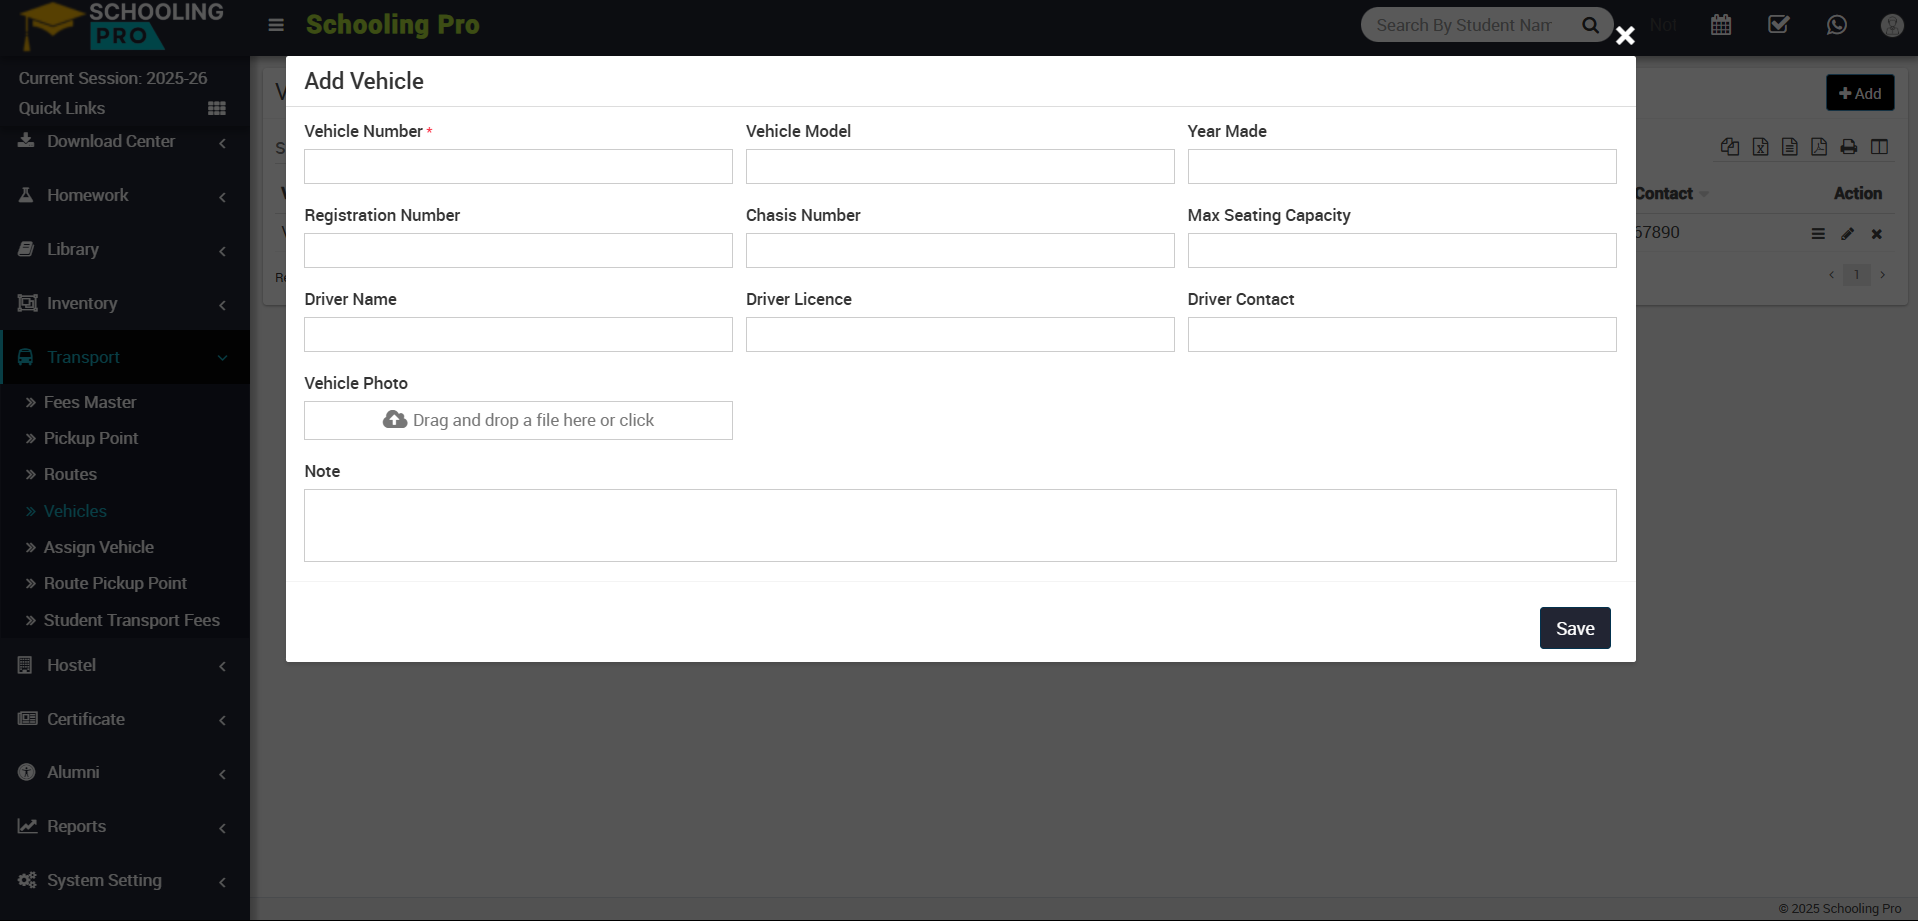Open the Assign Vehicle submenu item
The image size is (1918, 921).
click(x=99, y=547)
